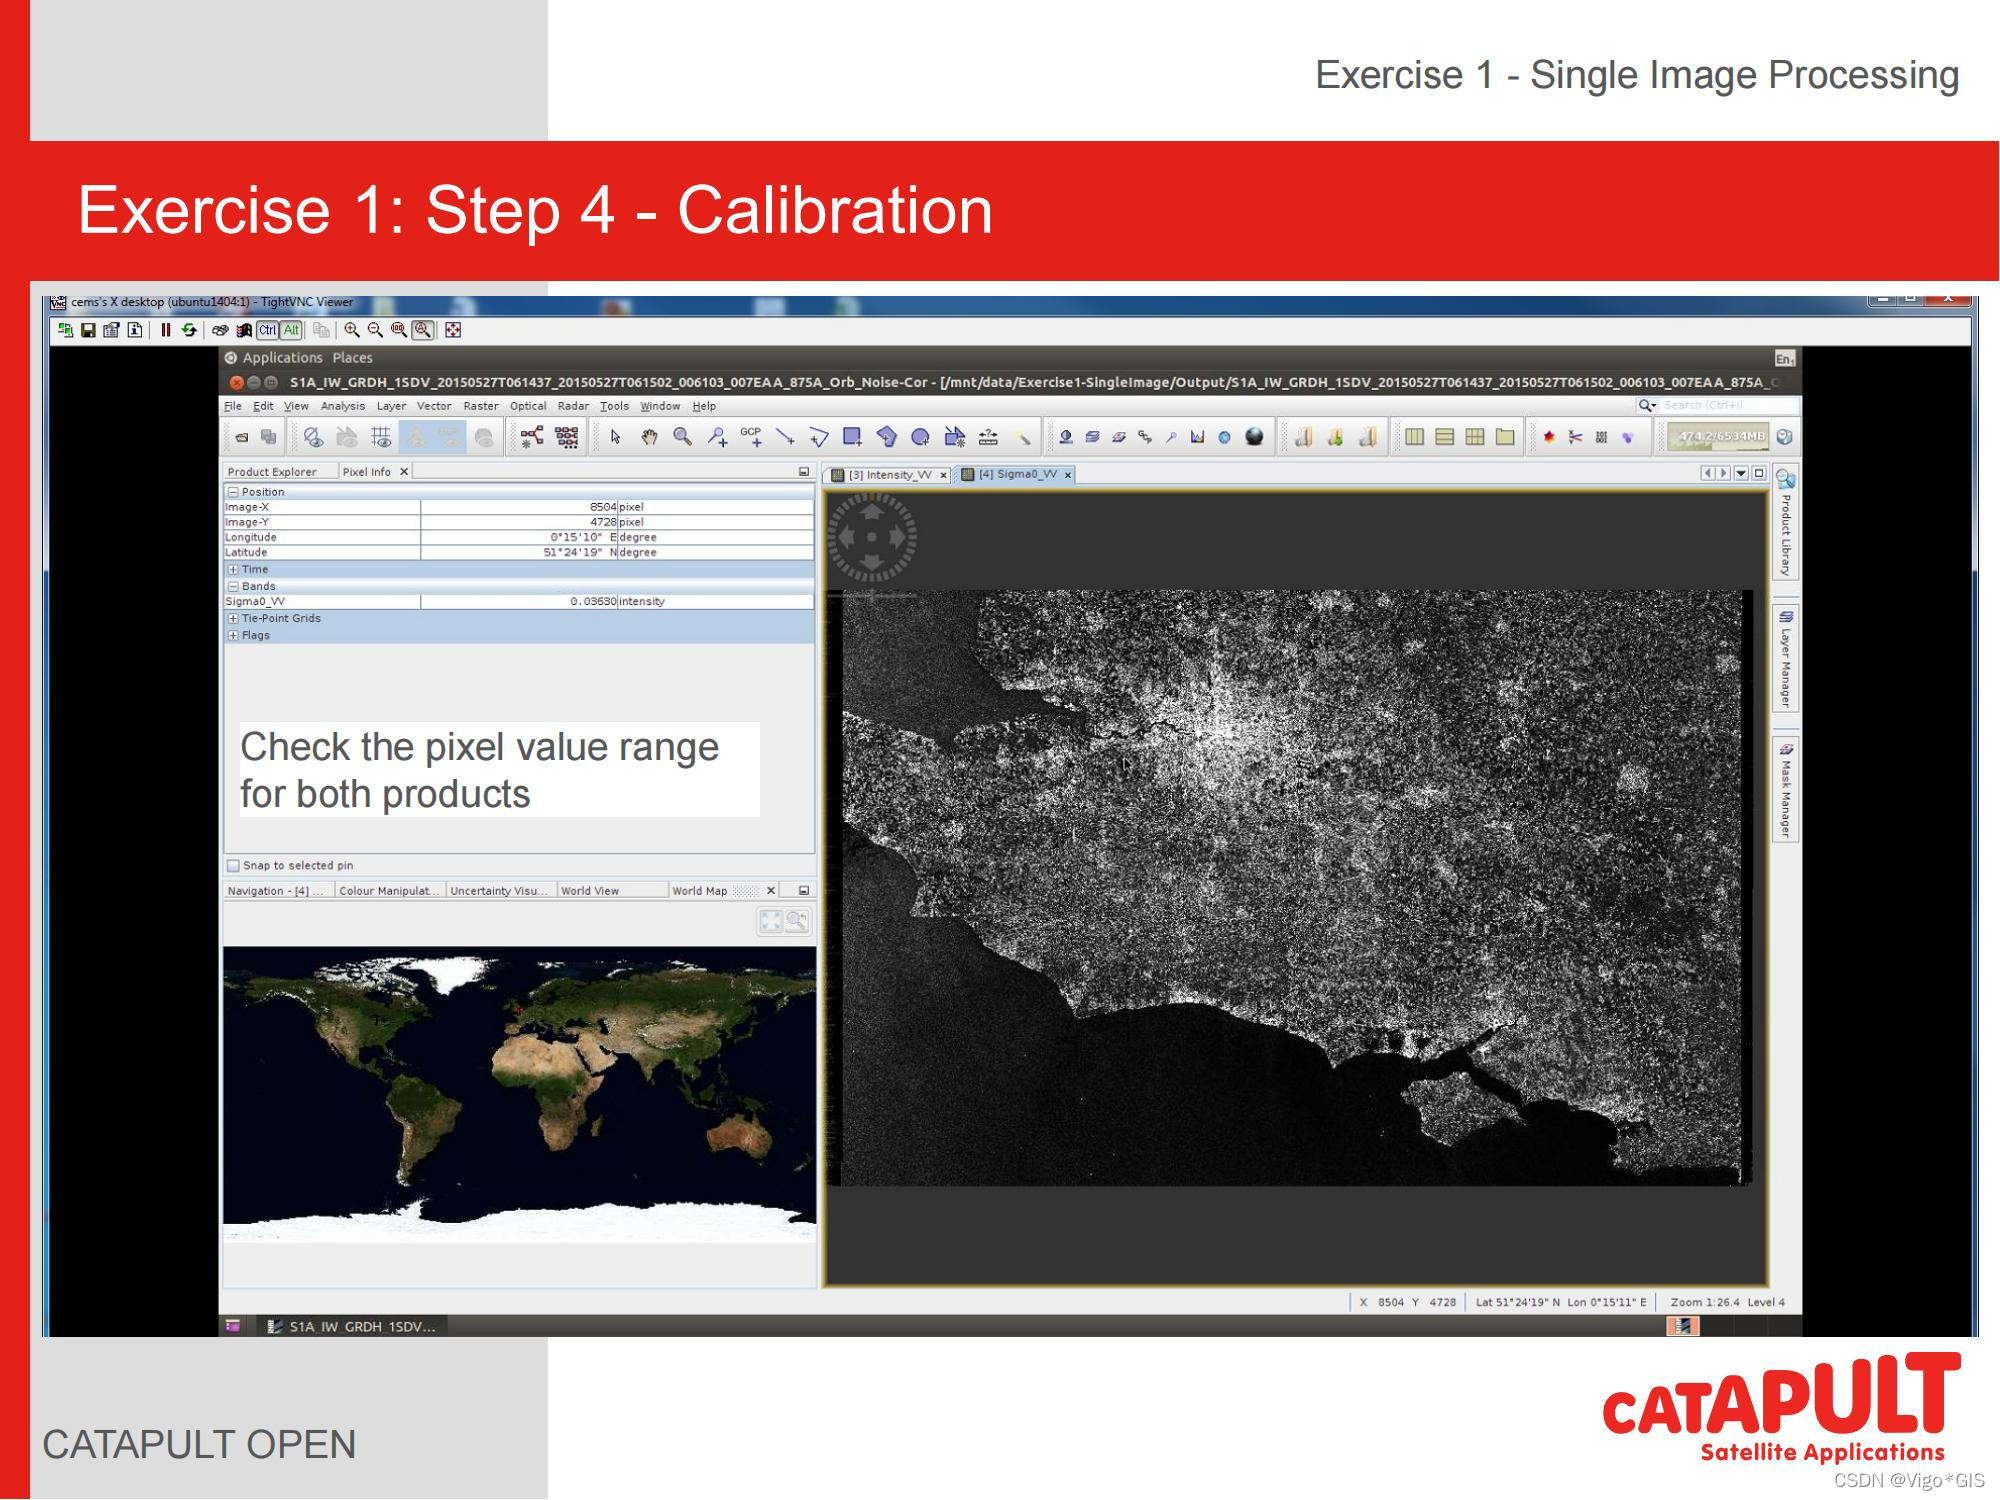The width and height of the screenshot is (2000, 1500).
Task: Tile windows evenly grid icon
Action: 1475,437
